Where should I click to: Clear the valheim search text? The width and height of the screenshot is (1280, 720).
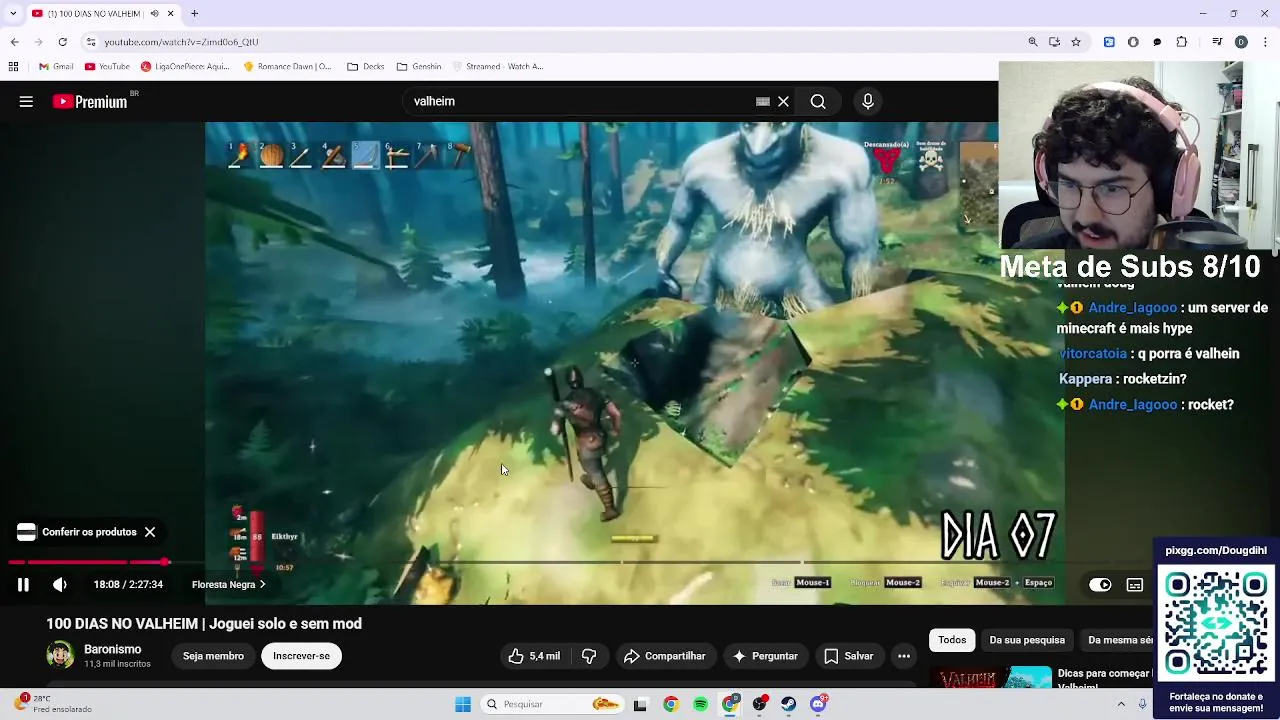(x=784, y=101)
